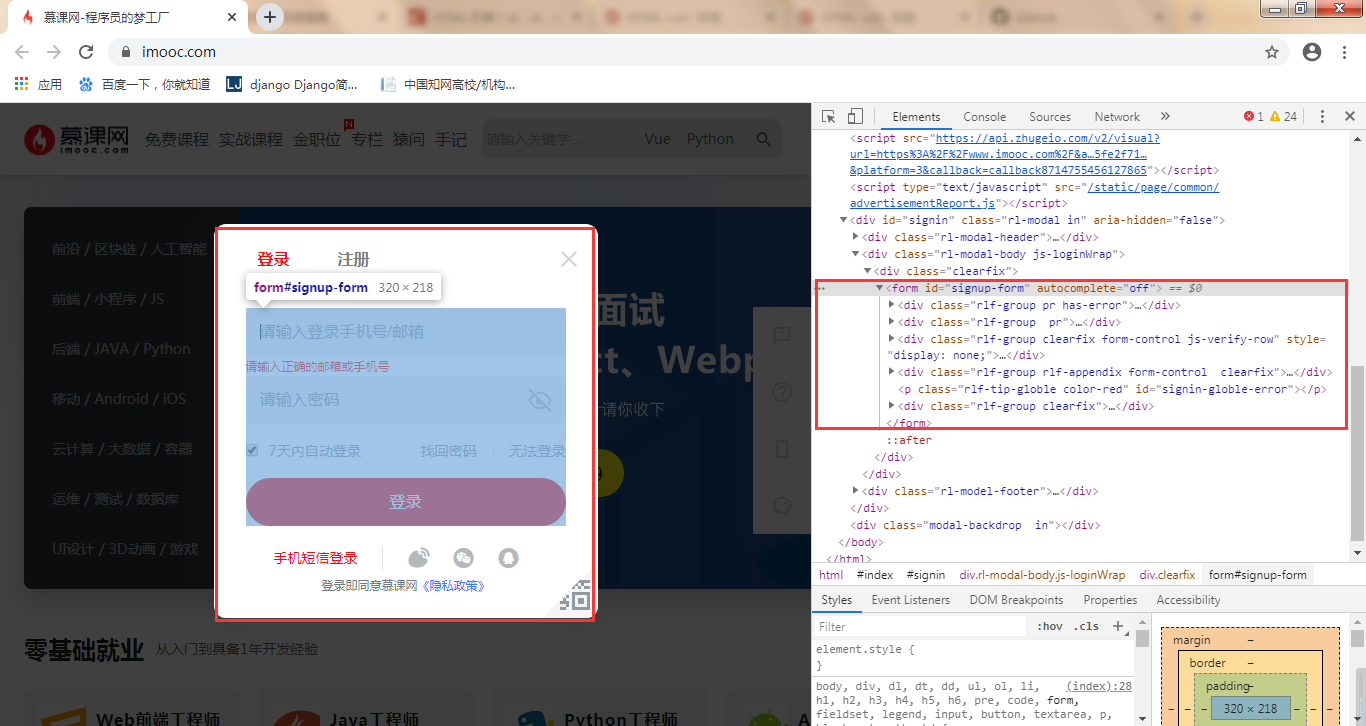Collapse the form signup-form node
The height and width of the screenshot is (726, 1366).
coord(879,288)
